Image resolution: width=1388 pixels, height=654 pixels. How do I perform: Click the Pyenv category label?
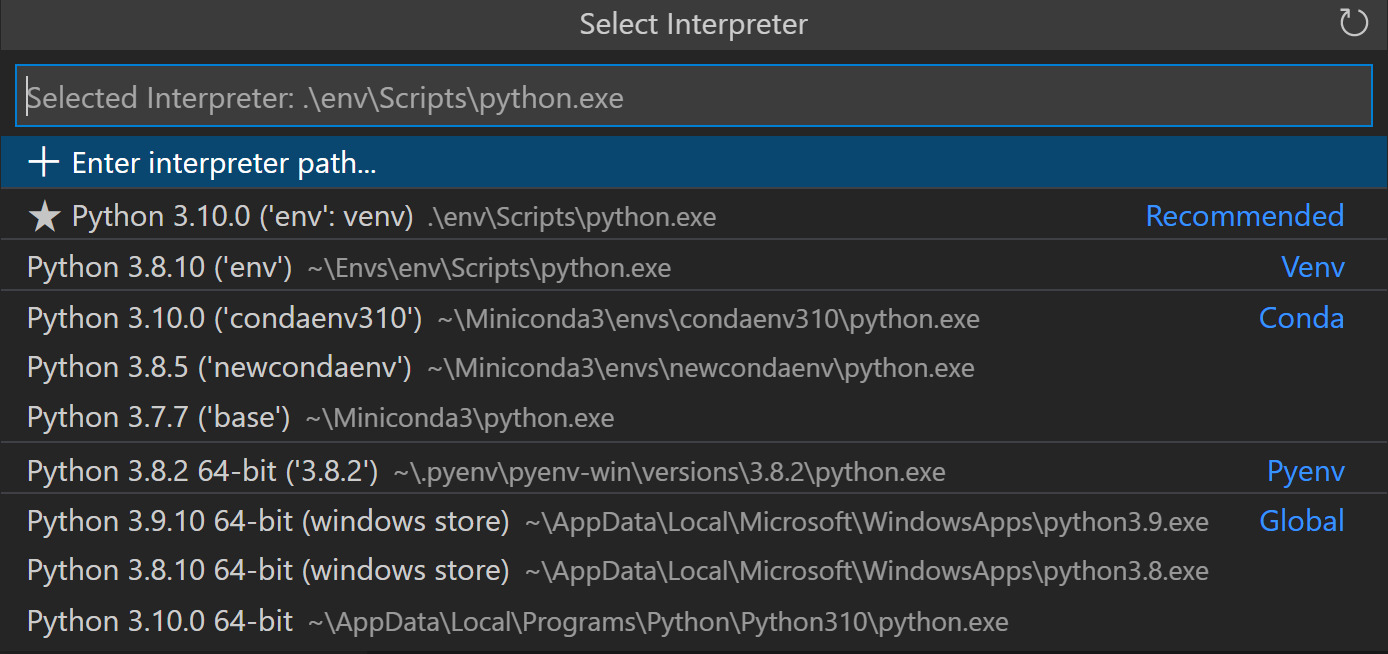1306,470
